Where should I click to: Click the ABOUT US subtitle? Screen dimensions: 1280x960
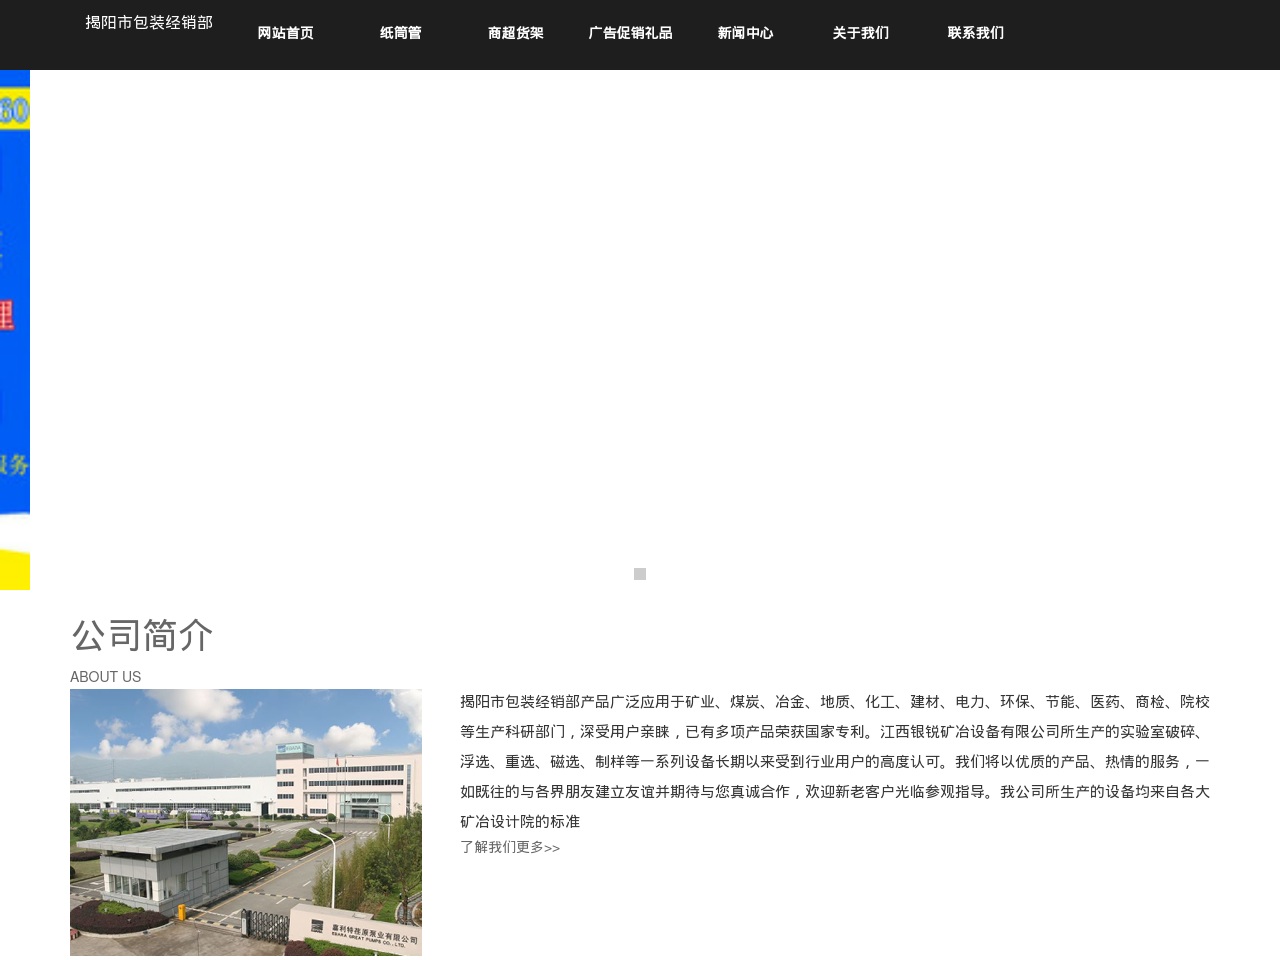tap(106, 677)
